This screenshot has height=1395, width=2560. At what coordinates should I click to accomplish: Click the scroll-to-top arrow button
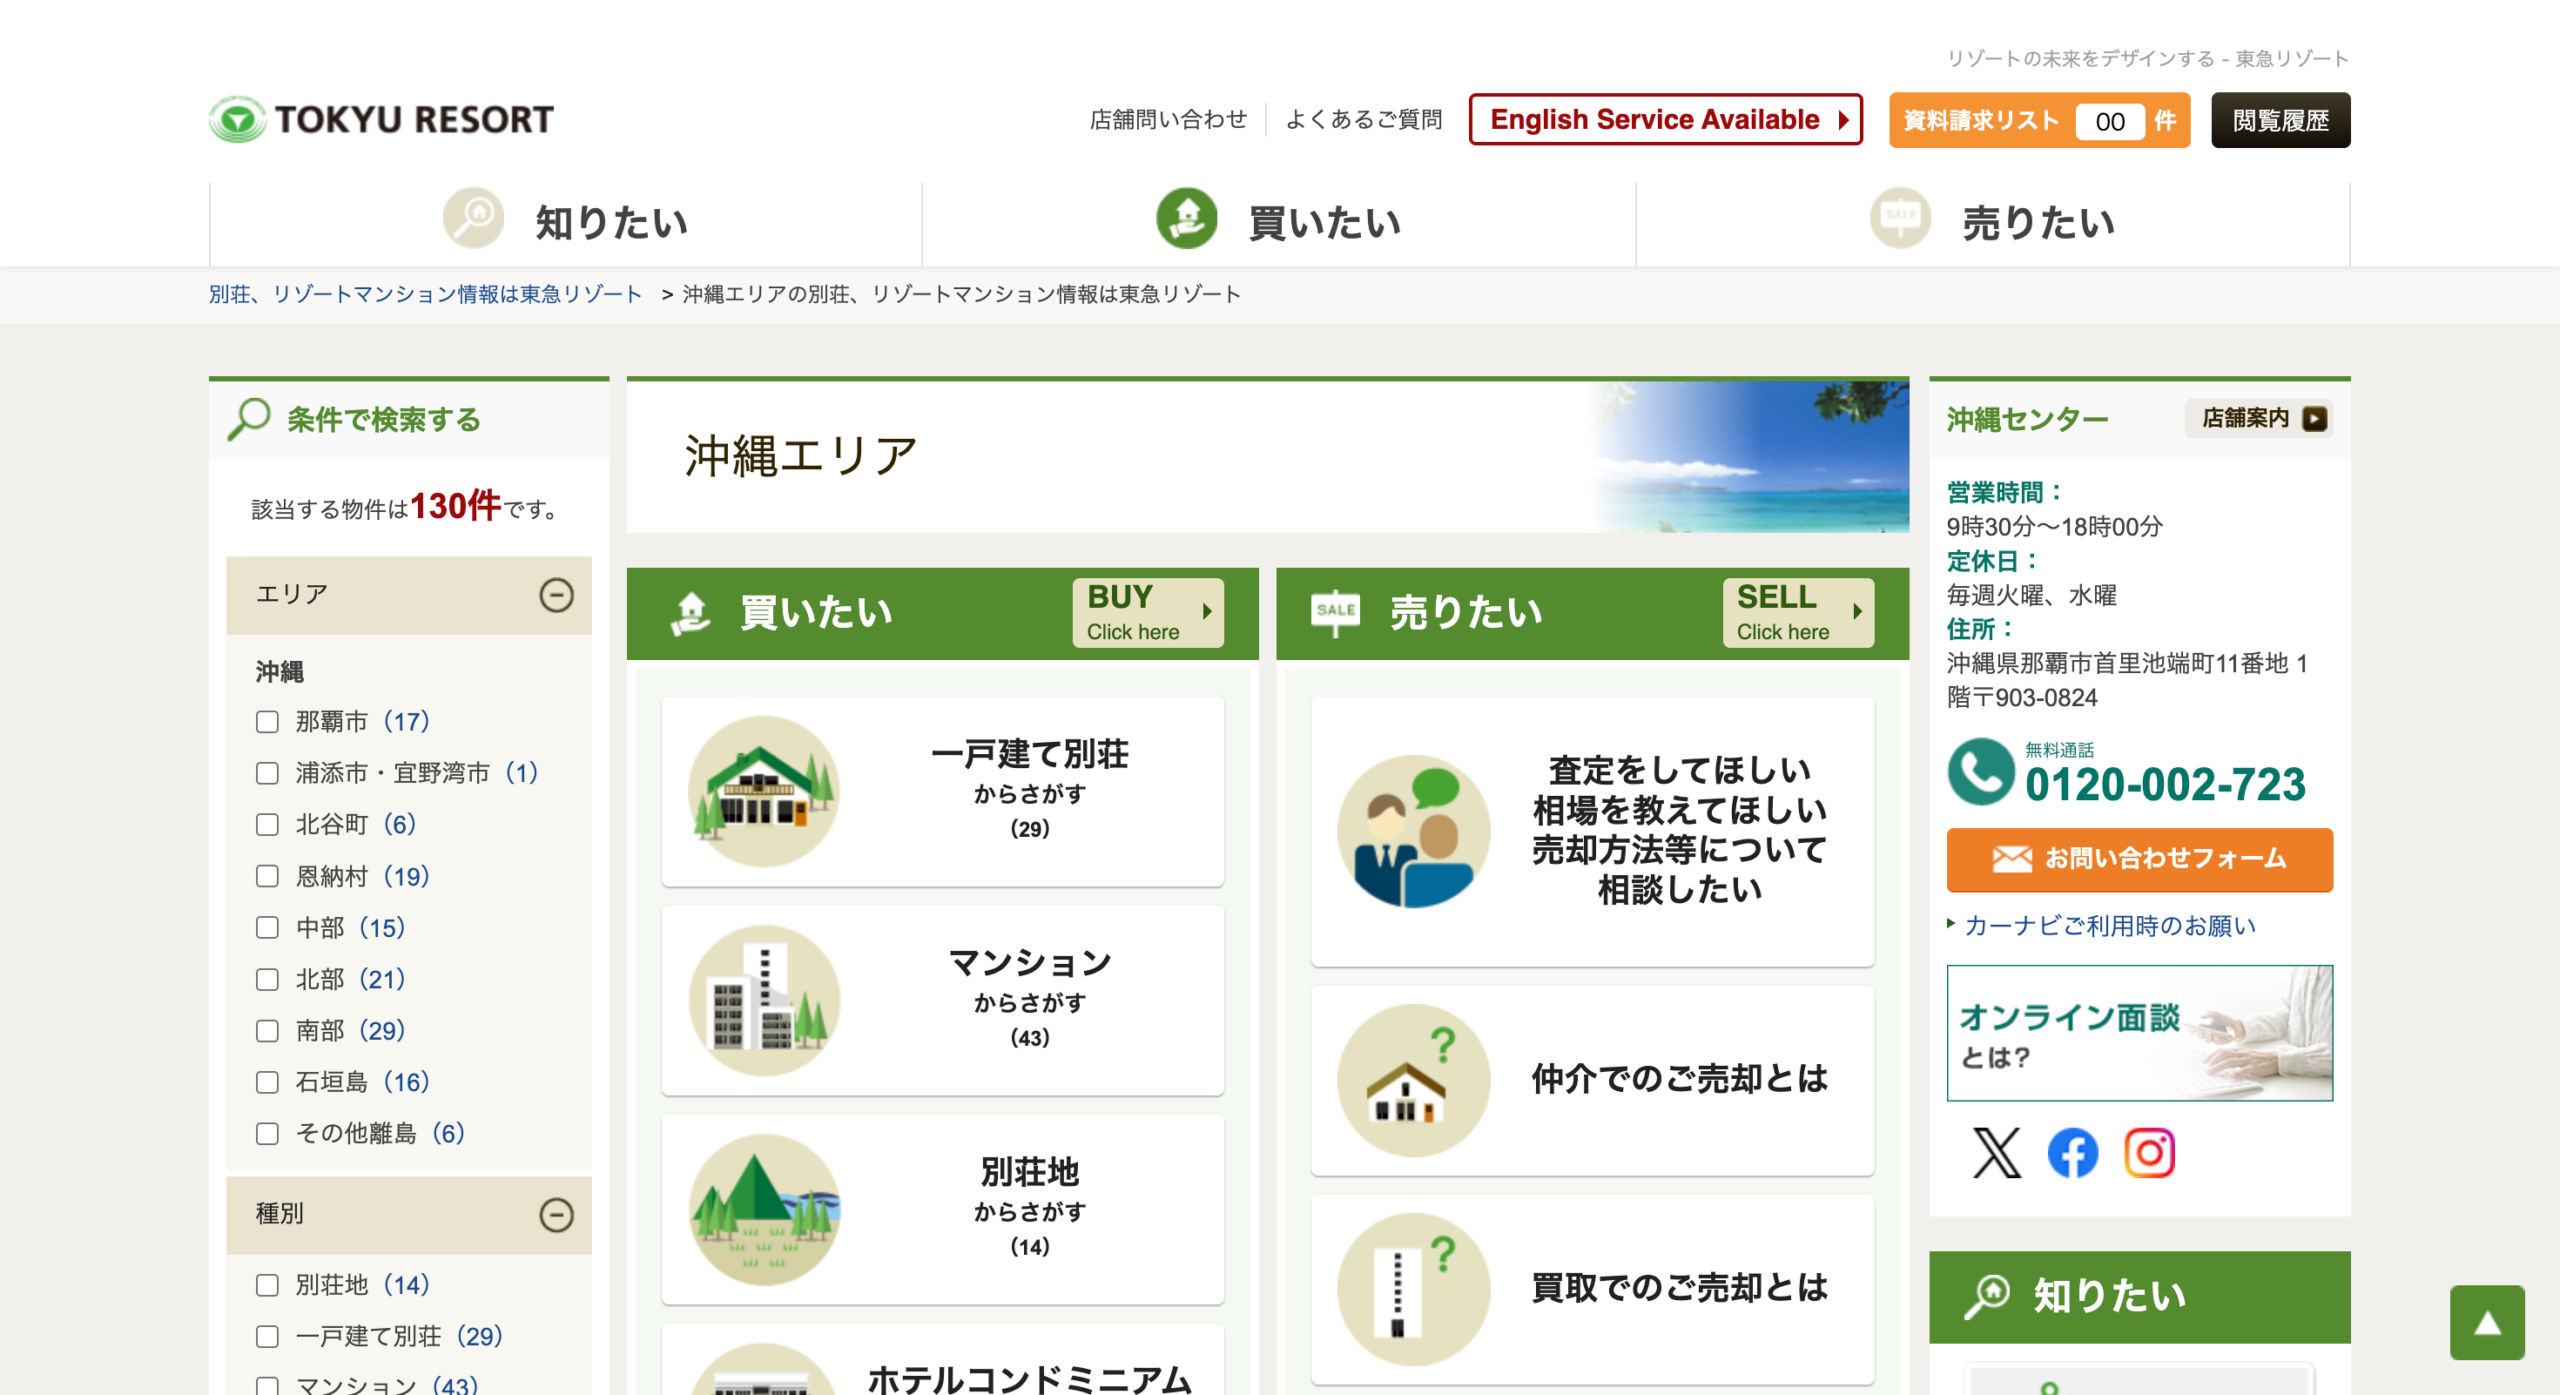[x=2487, y=1322]
